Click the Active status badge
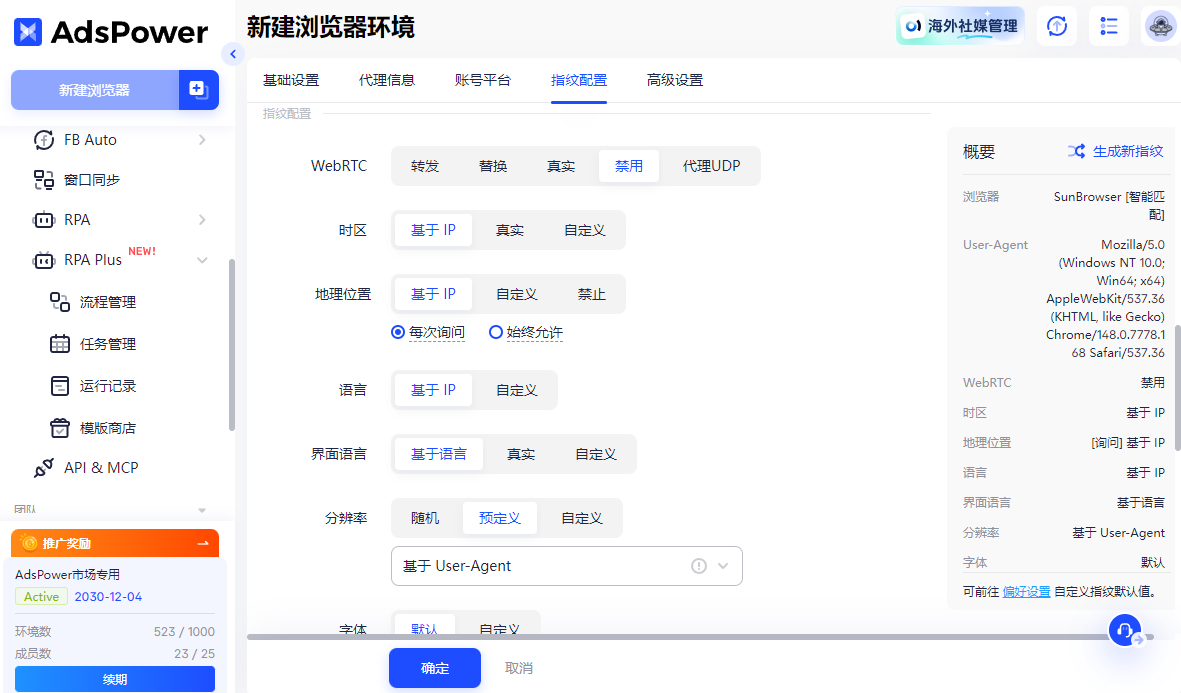This screenshot has height=693, width=1181. 41,597
